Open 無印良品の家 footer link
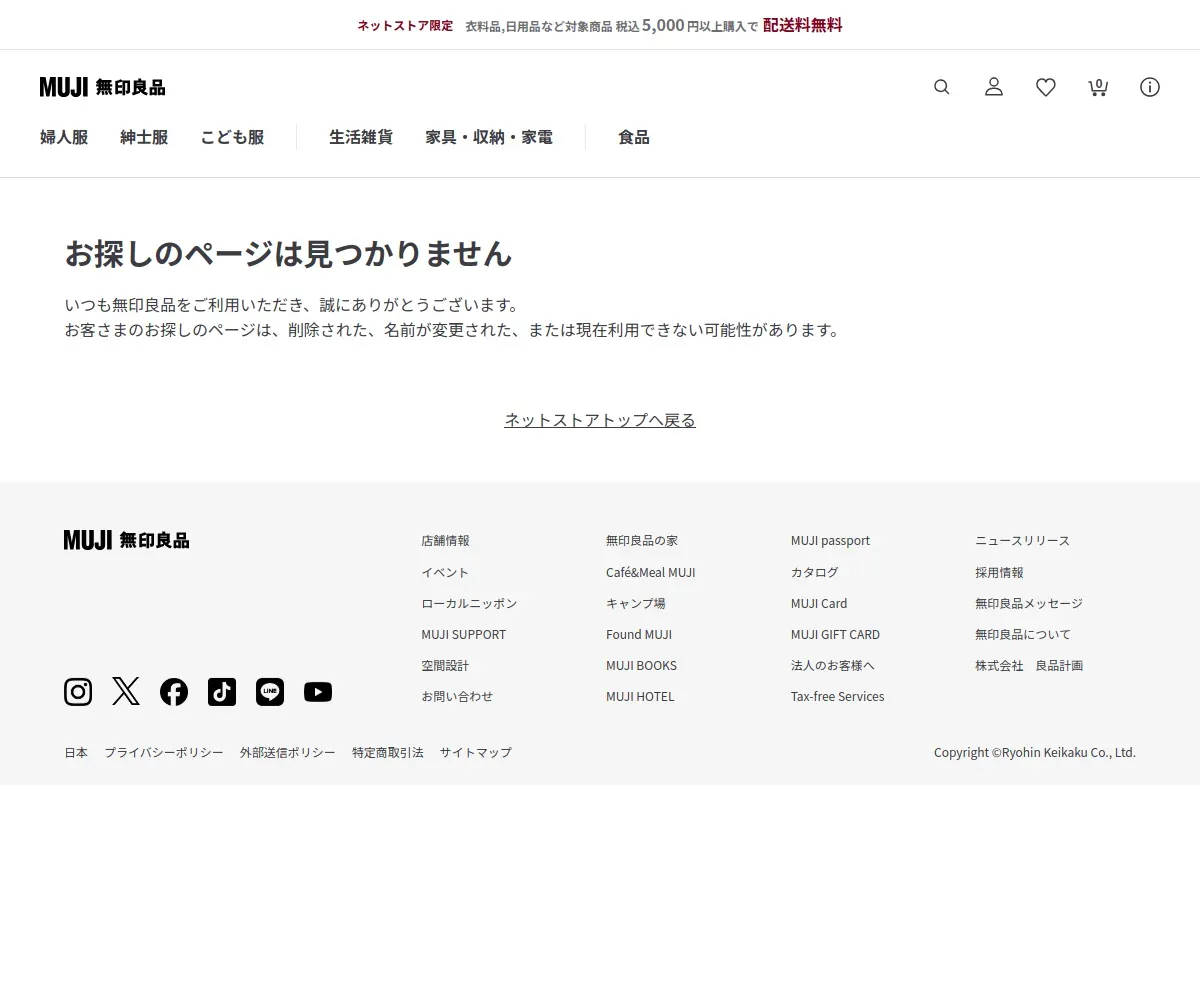1200x1000 pixels. pos(642,541)
